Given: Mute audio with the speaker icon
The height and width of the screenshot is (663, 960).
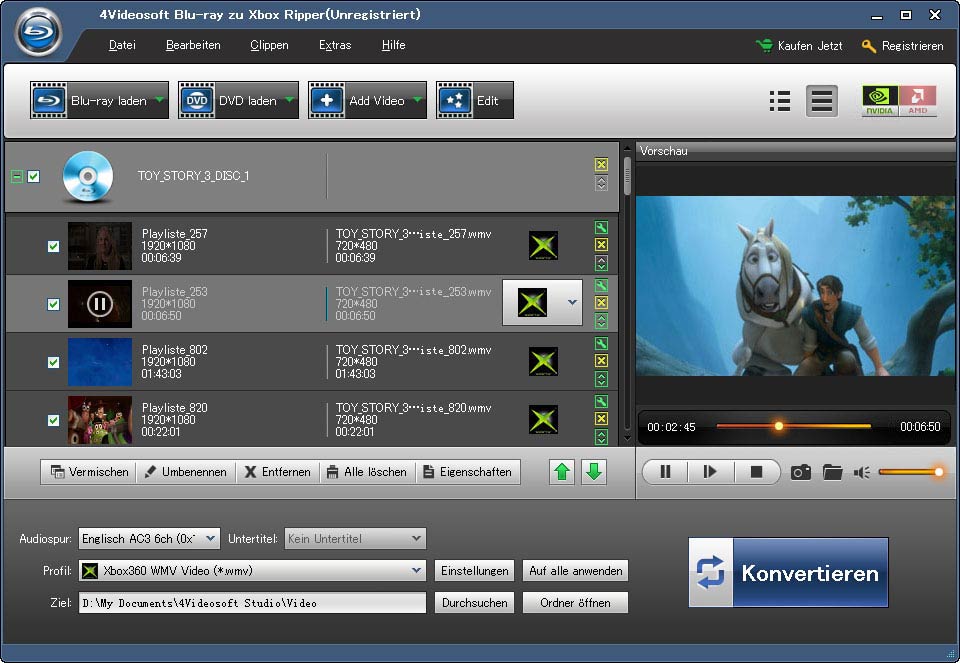Looking at the screenshot, I should (861, 472).
